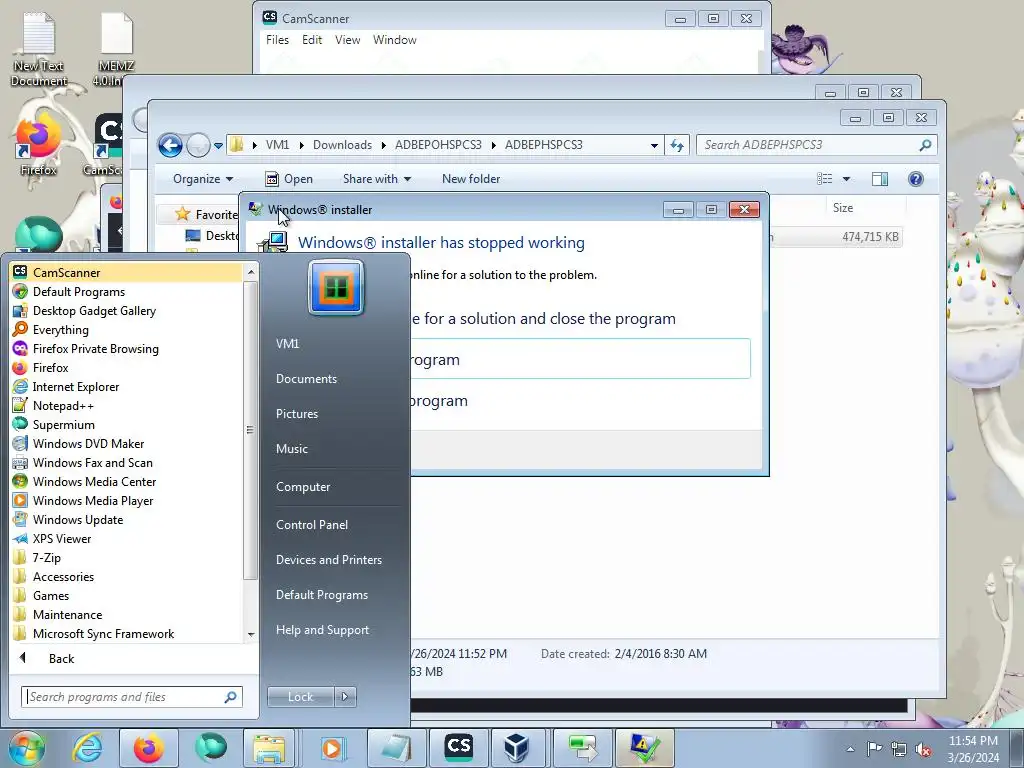This screenshot has height=768, width=1024.
Task: Open the address bar history dropdown
Action: point(654,146)
